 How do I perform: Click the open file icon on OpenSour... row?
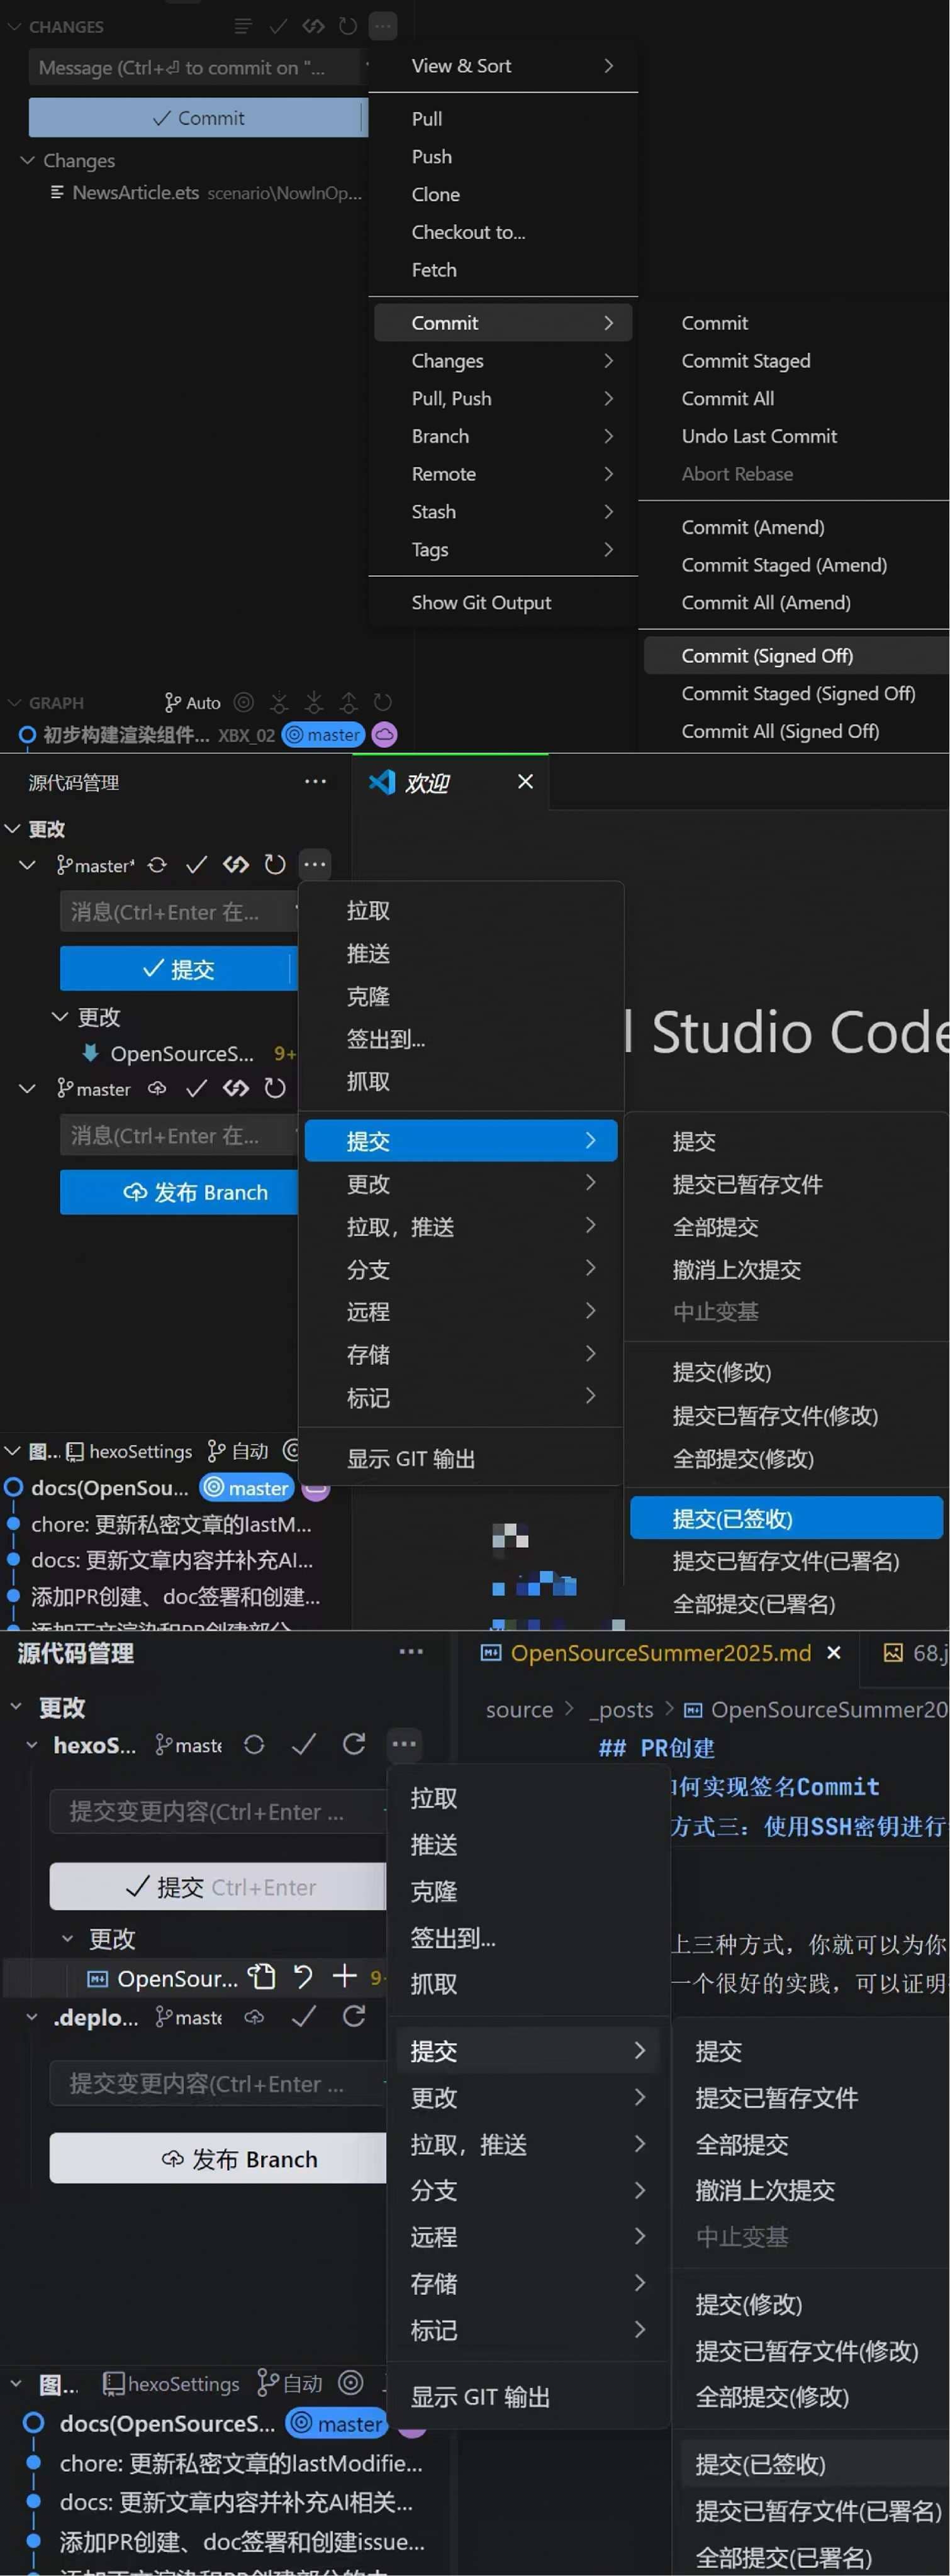tap(262, 1976)
